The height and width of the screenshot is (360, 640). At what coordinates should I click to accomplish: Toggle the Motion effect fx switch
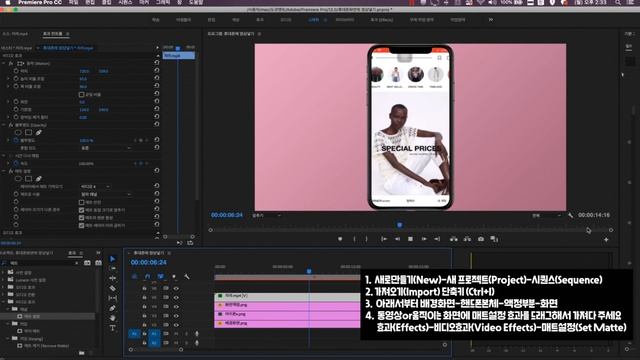pos(11,63)
